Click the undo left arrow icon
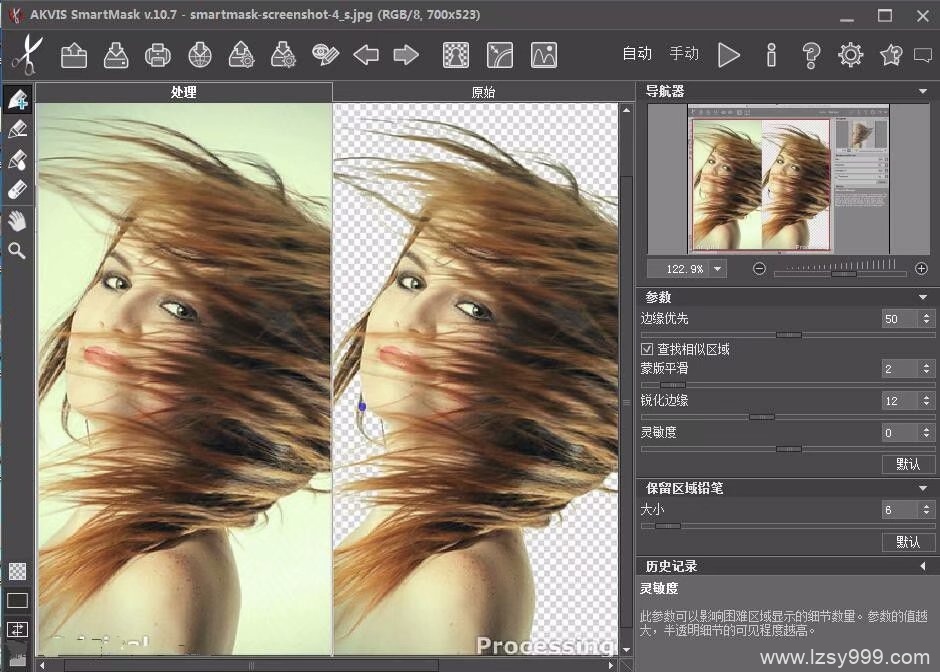The width and height of the screenshot is (940, 672). pyautogui.click(x=366, y=55)
